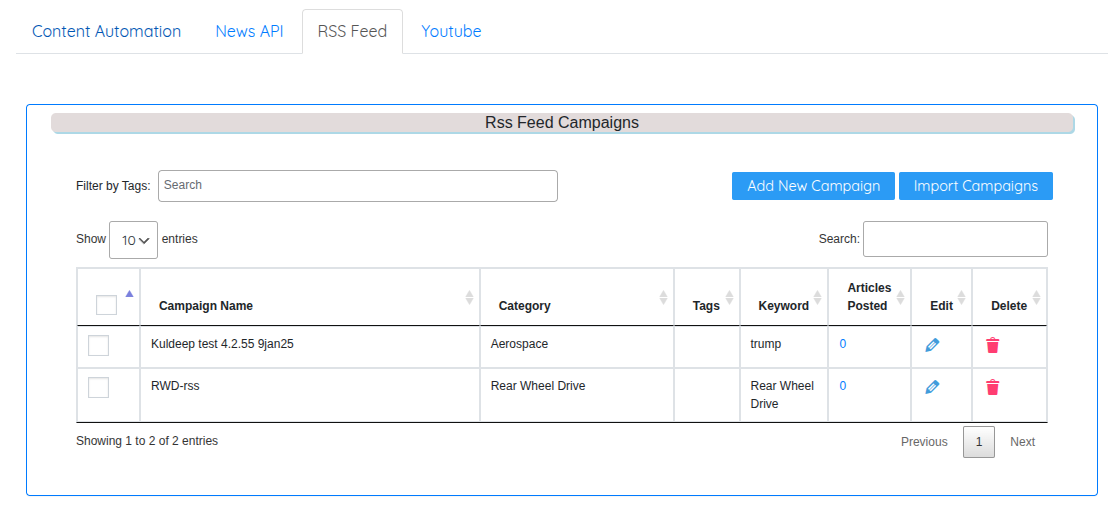1111x525 pixels.
Task: Switch to the Content Automation tab
Action: pos(106,31)
